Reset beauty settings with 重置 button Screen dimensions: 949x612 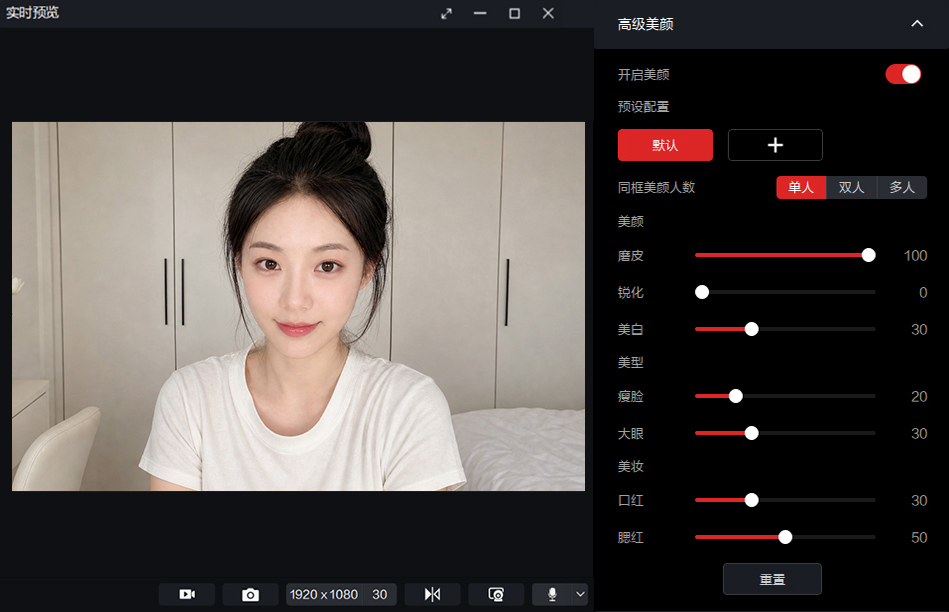[772, 579]
